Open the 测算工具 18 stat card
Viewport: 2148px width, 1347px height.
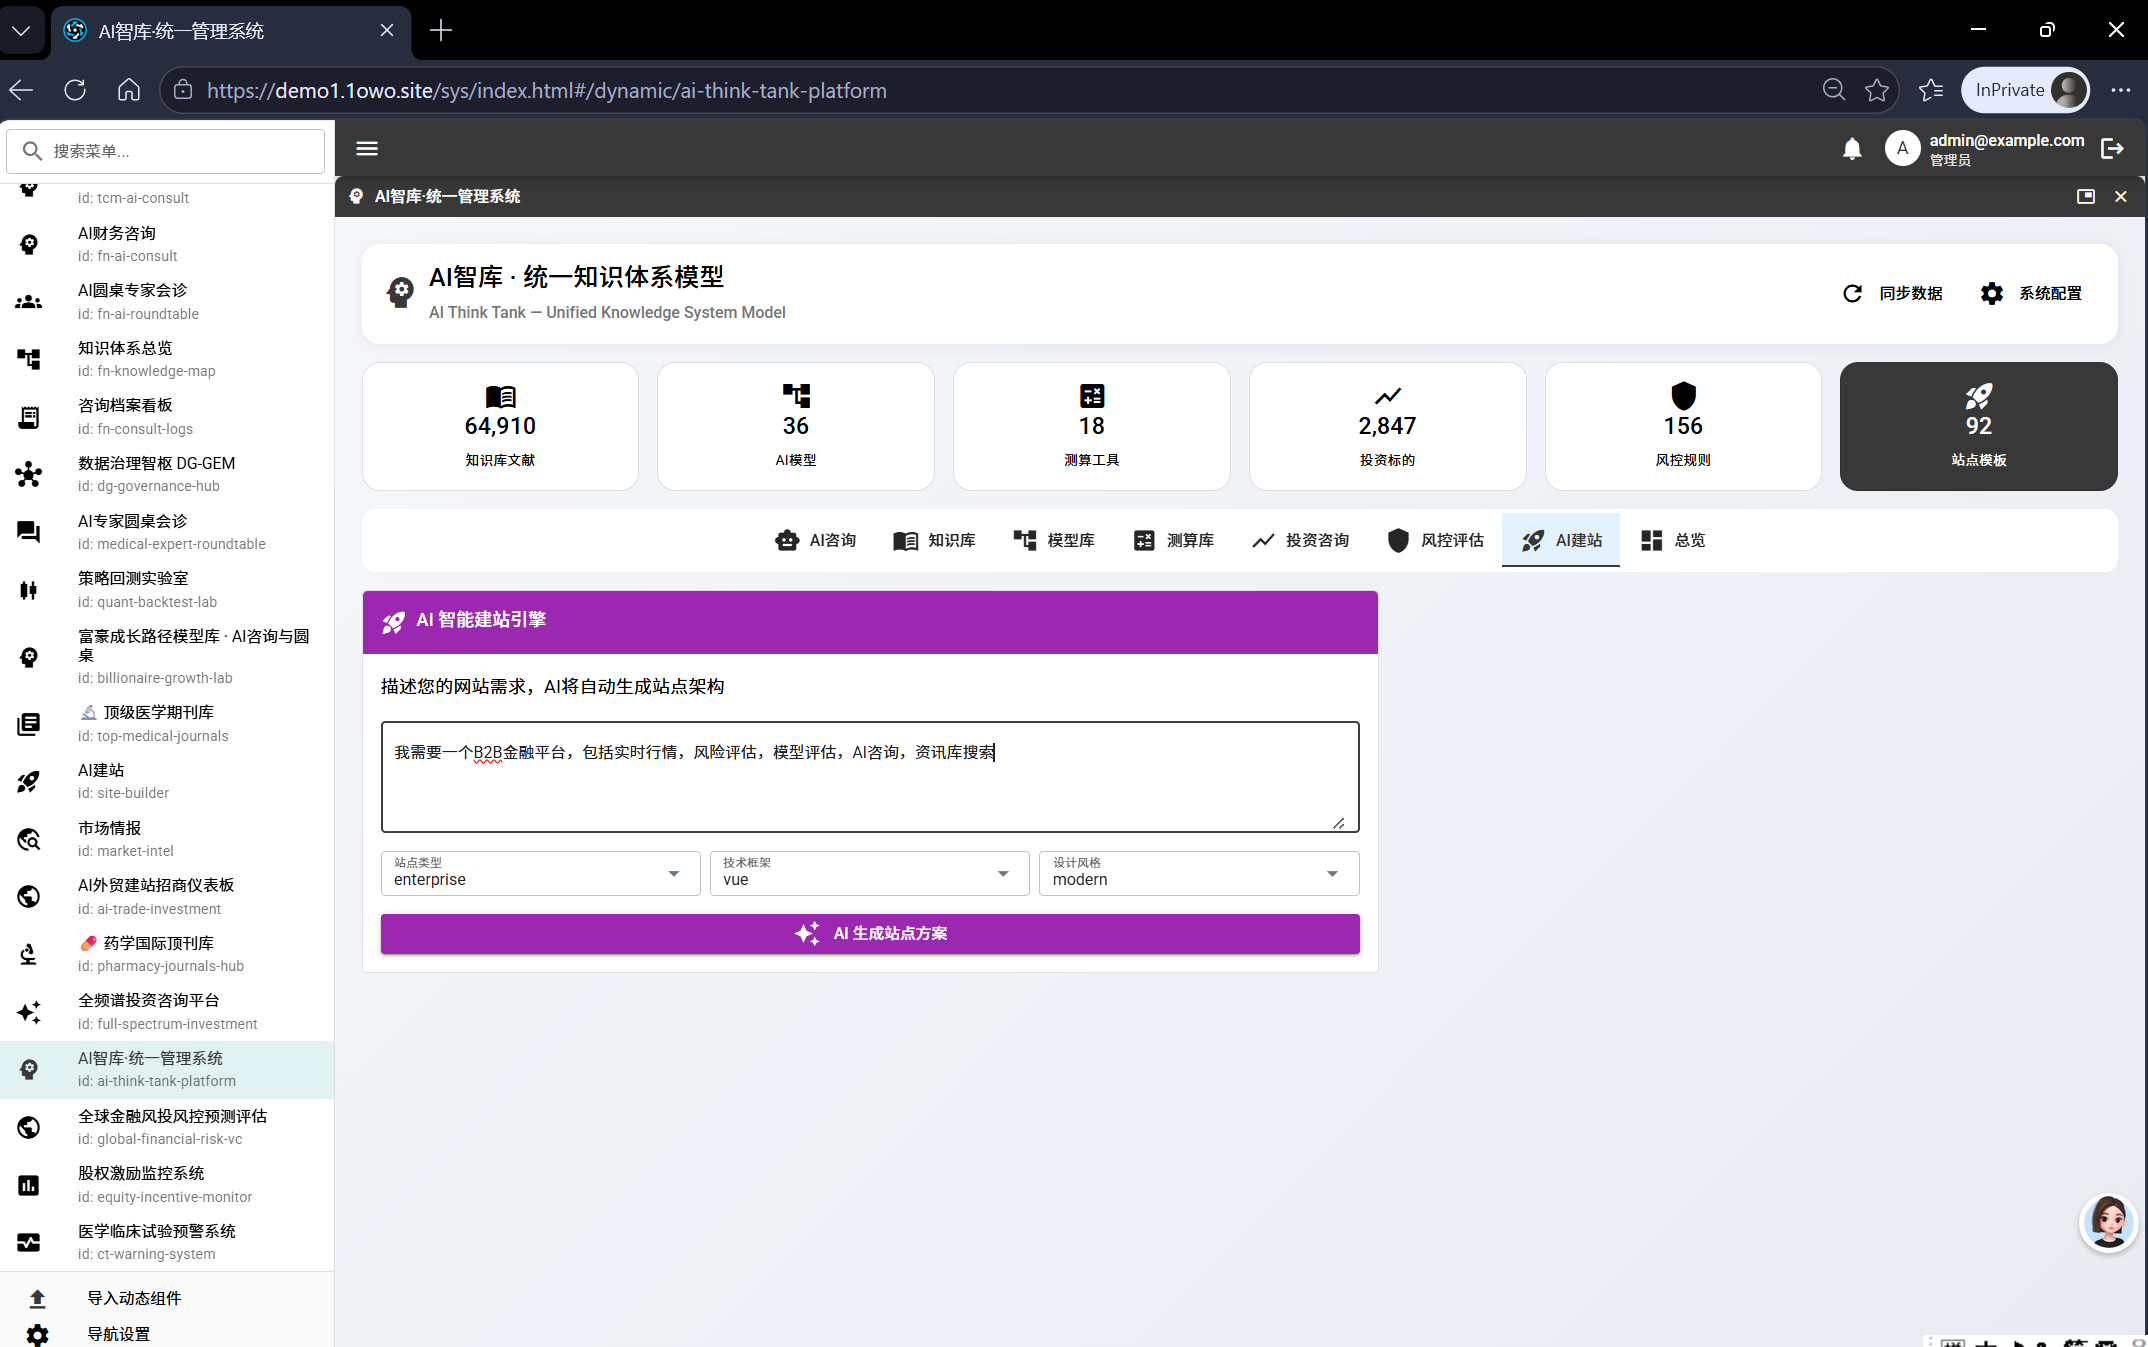1092,426
